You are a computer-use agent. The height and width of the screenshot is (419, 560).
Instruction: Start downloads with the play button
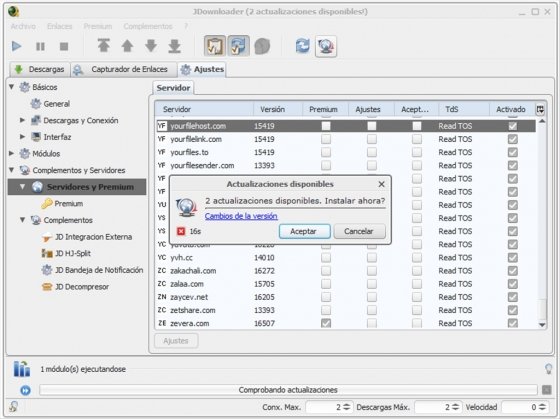point(16,46)
